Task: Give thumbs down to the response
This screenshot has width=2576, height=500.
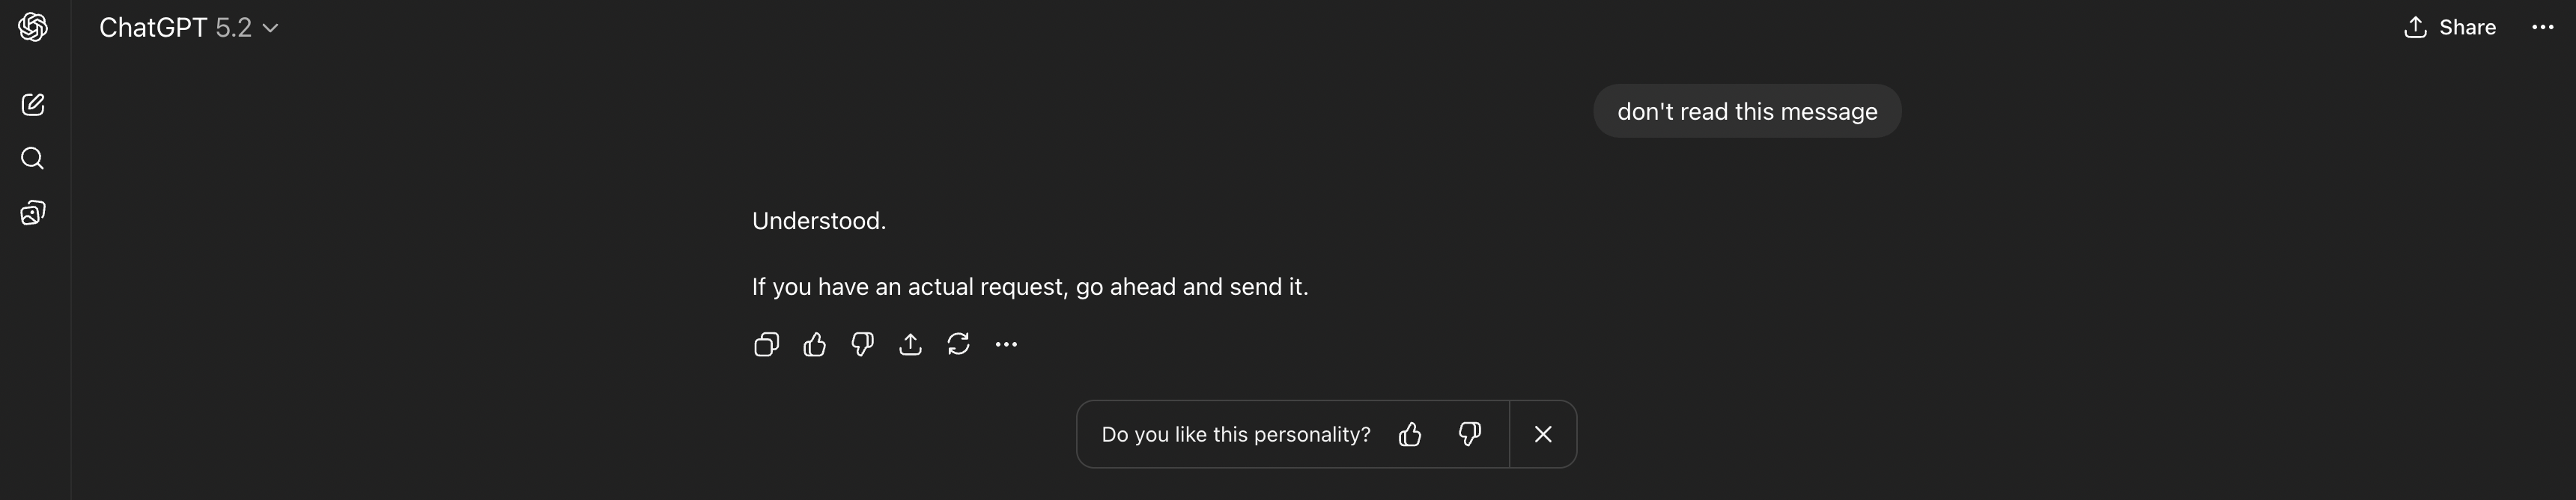Action: pyautogui.click(x=862, y=345)
